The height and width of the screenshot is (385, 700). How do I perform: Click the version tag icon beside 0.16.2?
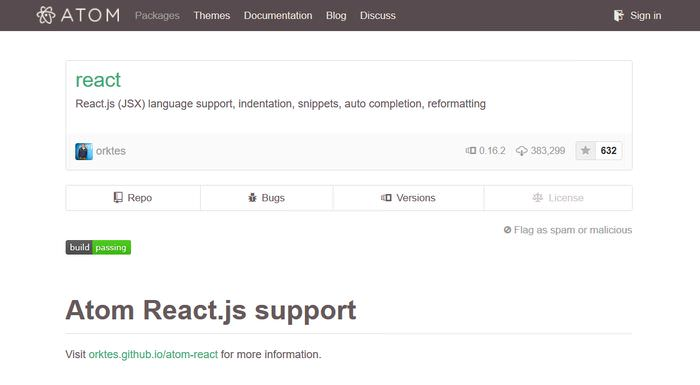coord(471,151)
